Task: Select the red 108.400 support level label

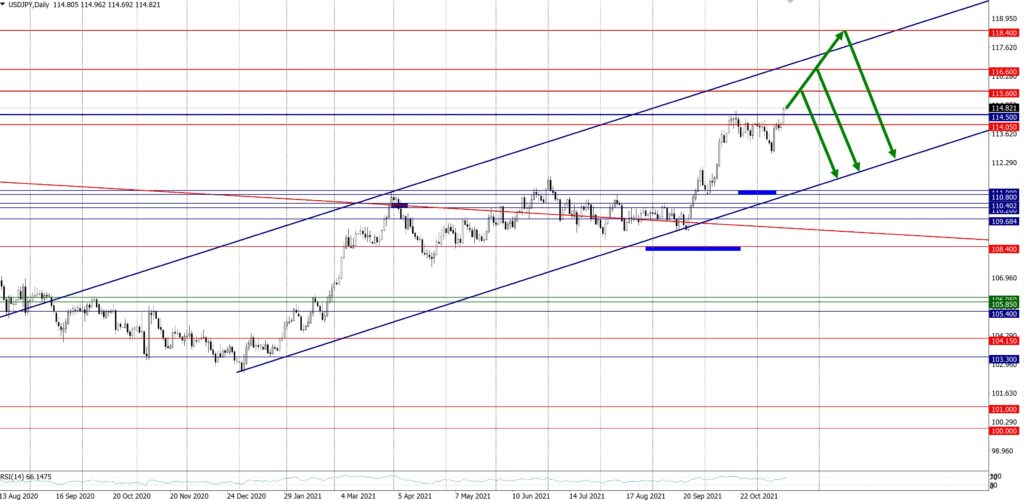Action: (x=1004, y=248)
